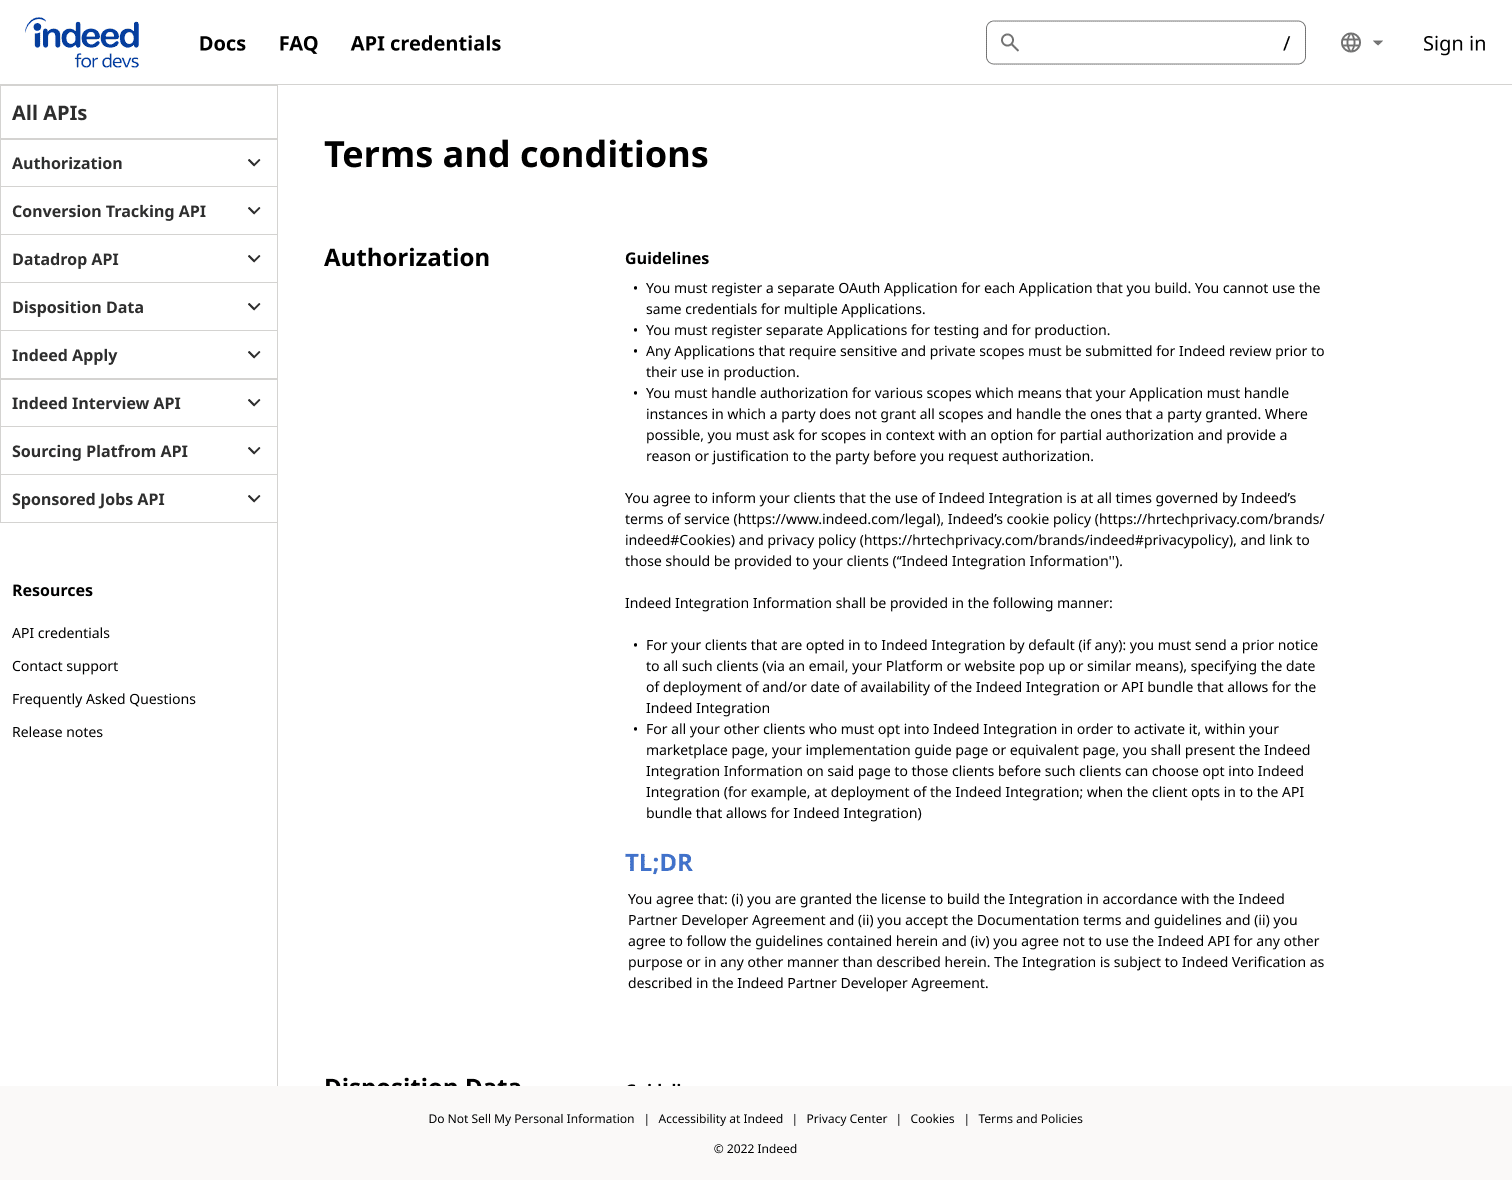Open Release notes link
Image resolution: width=1512 pixels, height=1180 pixels.
point(57,732)
